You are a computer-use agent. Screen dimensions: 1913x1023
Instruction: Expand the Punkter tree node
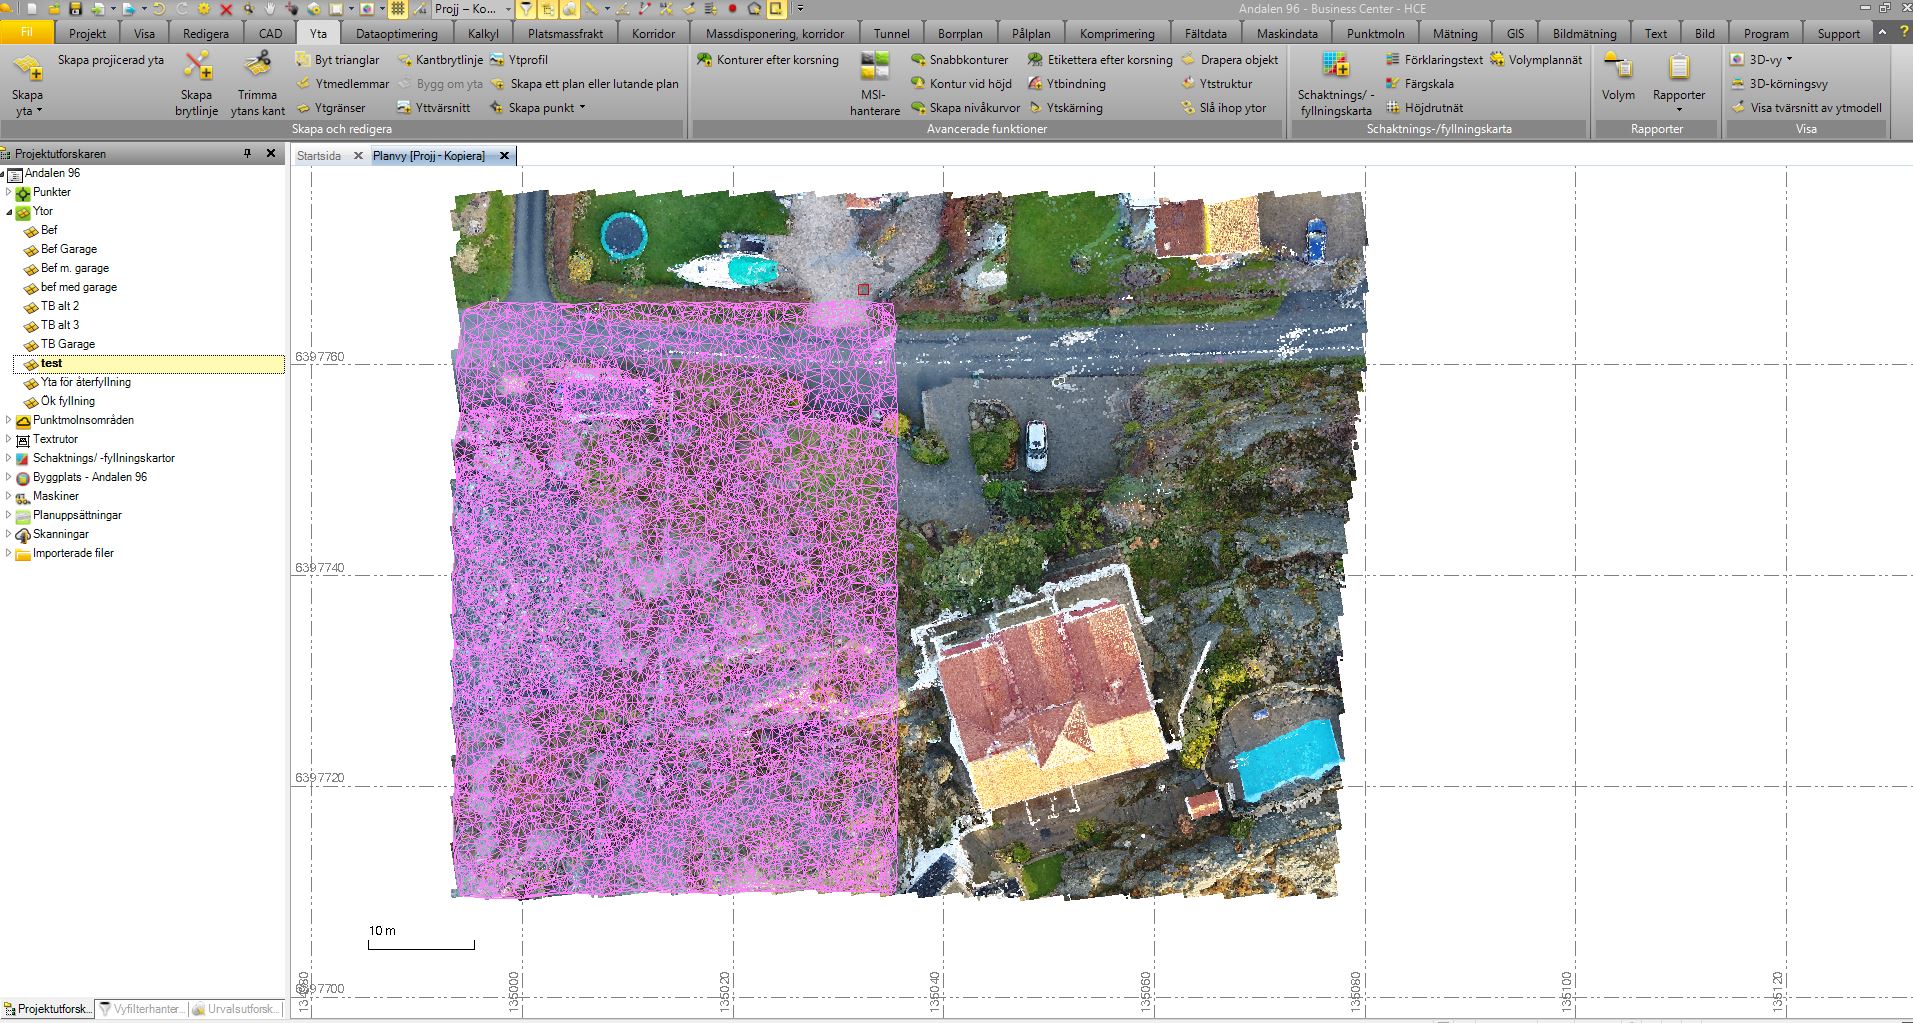point(9,192)
